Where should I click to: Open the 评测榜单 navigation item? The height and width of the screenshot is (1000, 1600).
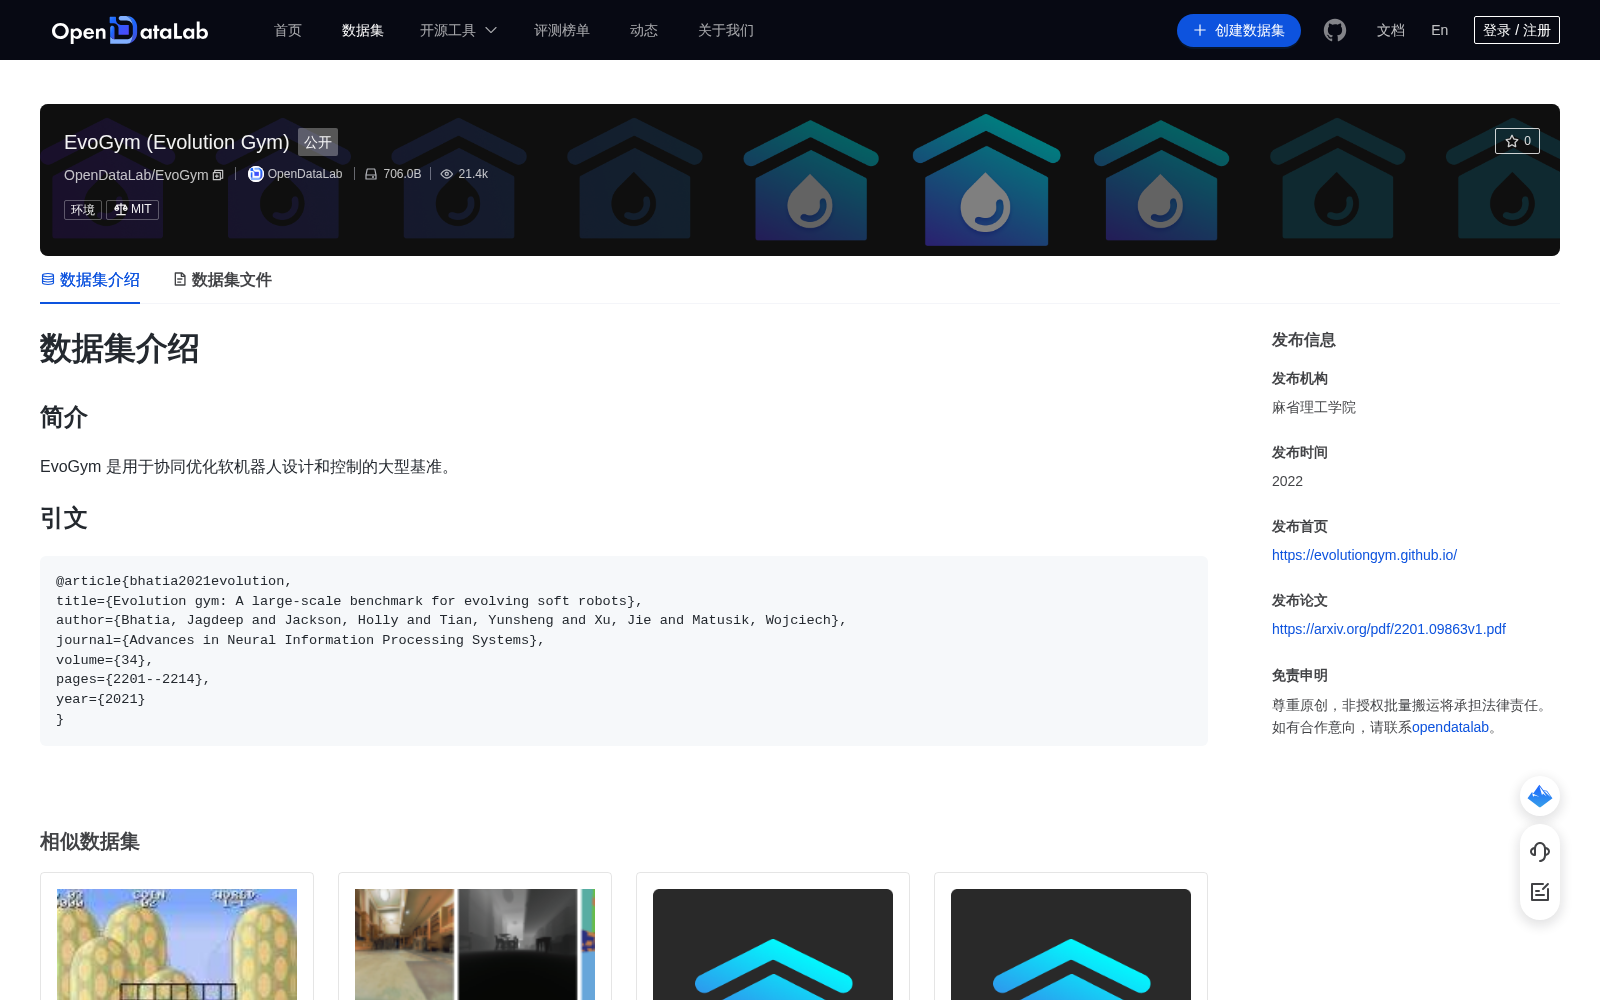562,30
